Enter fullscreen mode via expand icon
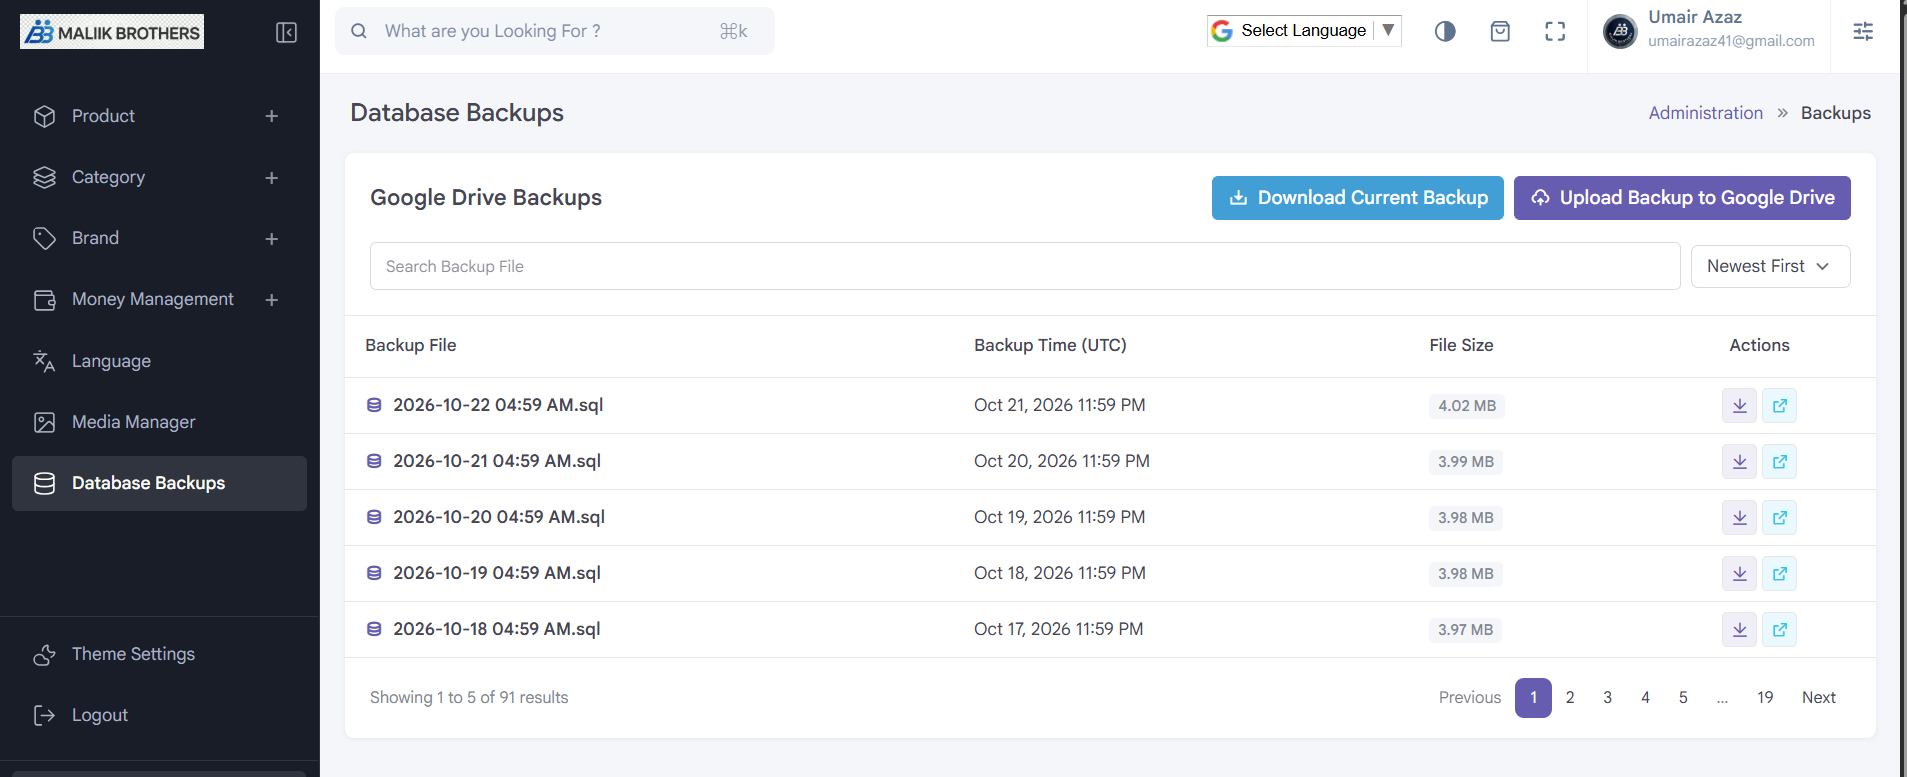 click(1555, 31)
